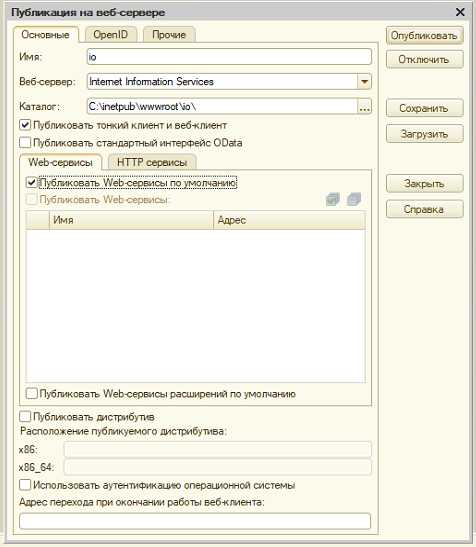Screen dimensions: 476x547
Task: Click the Опубликовать button
Action: pos(425,36)
